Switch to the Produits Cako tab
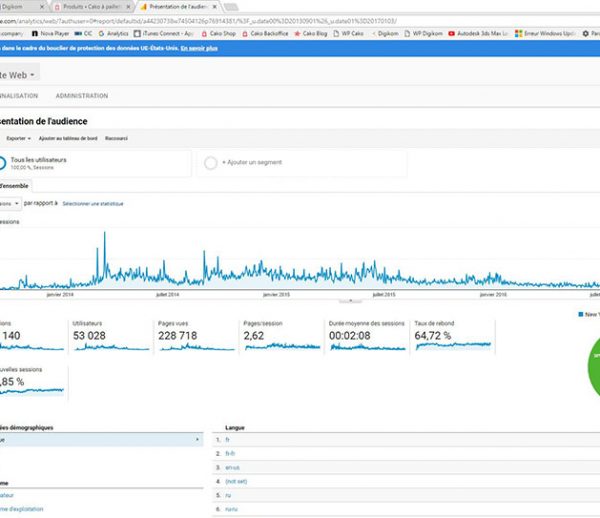 [91, 7]
